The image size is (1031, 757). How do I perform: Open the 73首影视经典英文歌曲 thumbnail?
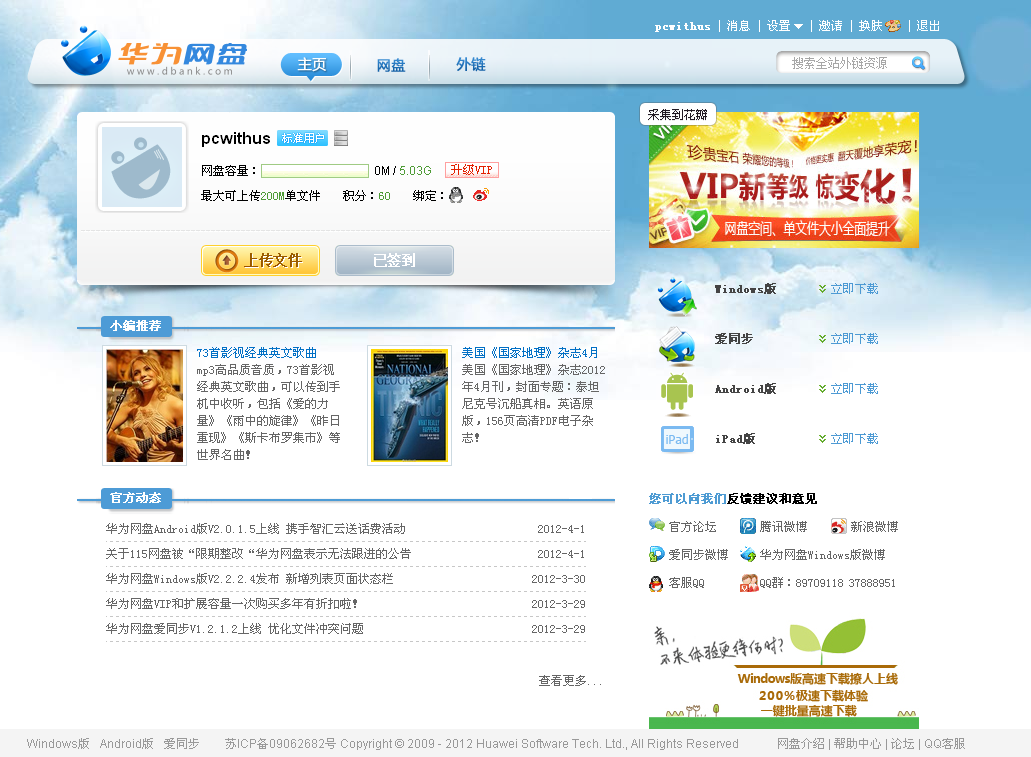coord(145,405)
